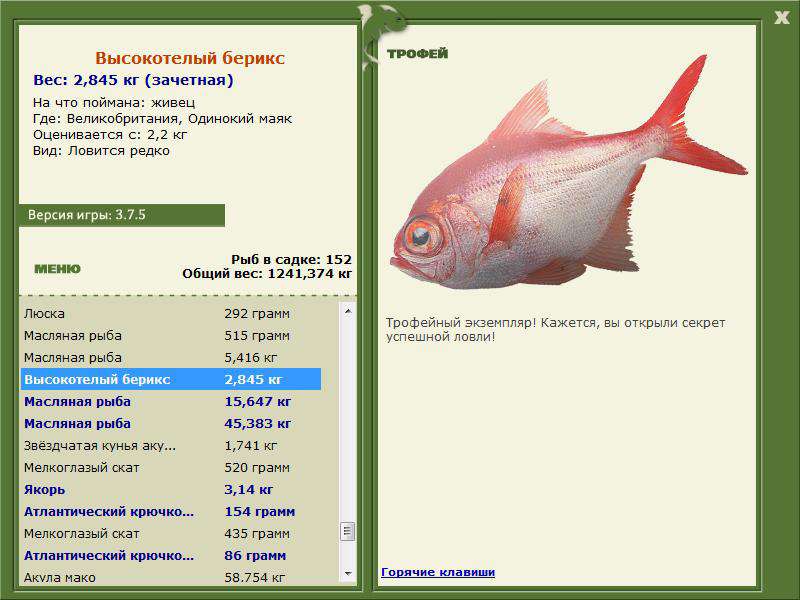The image size is (800, 600).
Task: Click the ТРОФЕЙ heading
Action: 417,54
